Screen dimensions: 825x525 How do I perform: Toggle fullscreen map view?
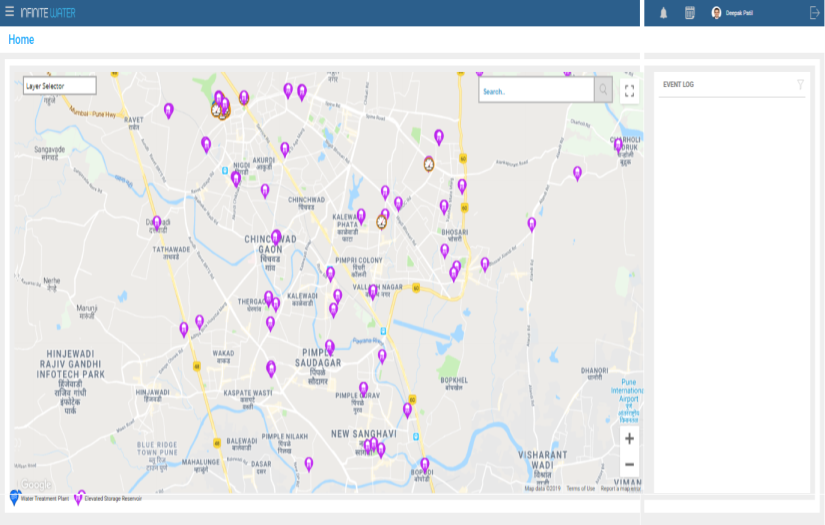pos(629,90)
